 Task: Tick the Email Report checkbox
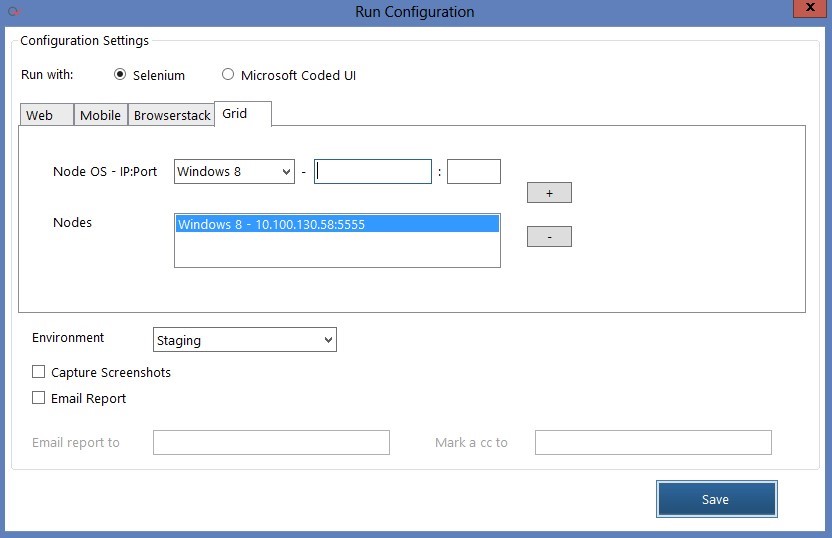(38, 398)
